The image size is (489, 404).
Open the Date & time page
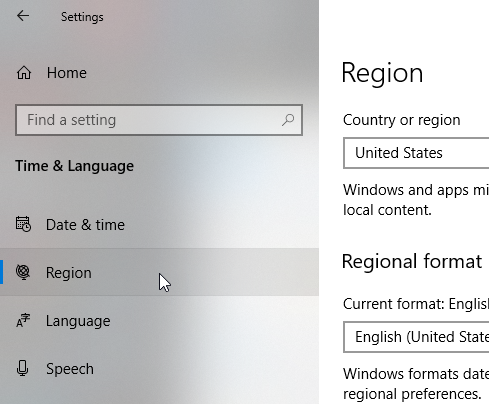(159, 224)
